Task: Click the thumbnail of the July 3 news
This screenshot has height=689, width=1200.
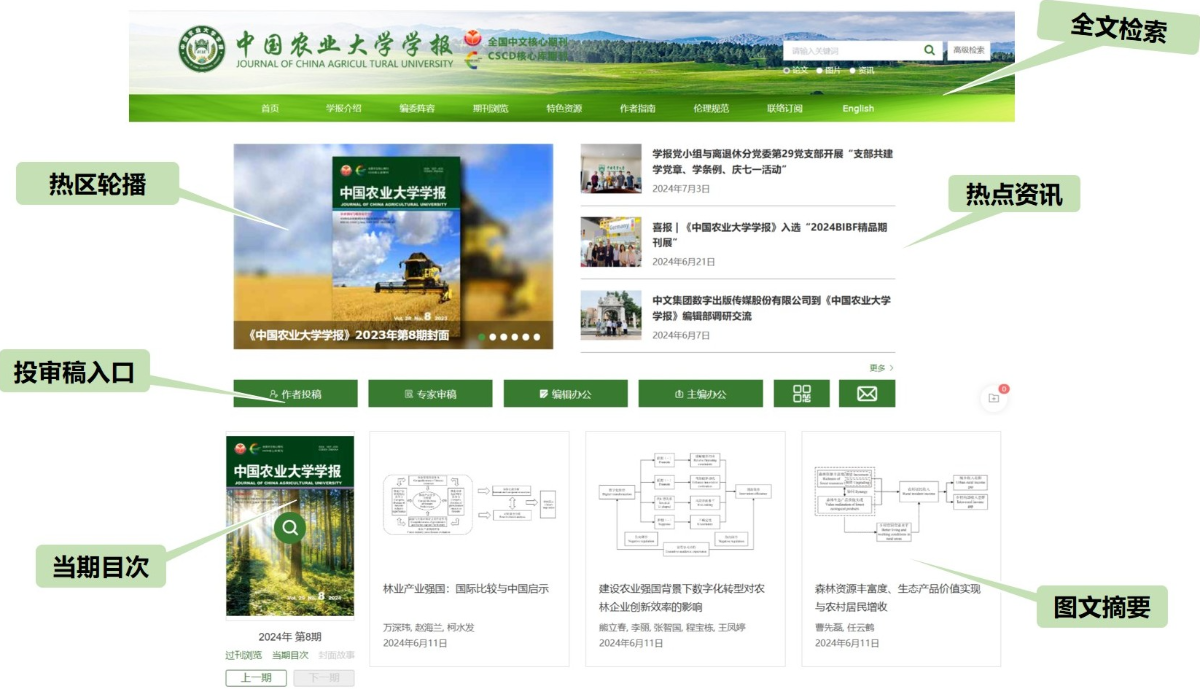Action: [611, 168]
